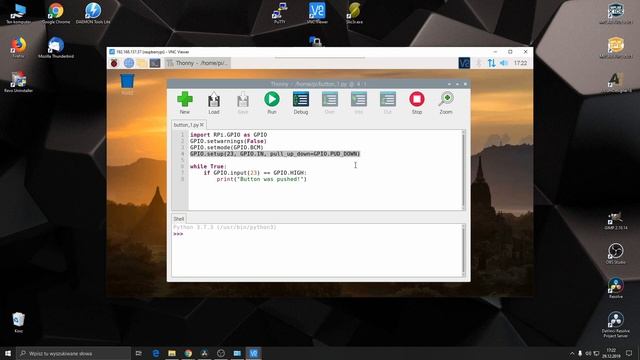Select the button_1.py editor tab
The width and height of the screenshot is (640, 360).
click(x=186, y=125)
